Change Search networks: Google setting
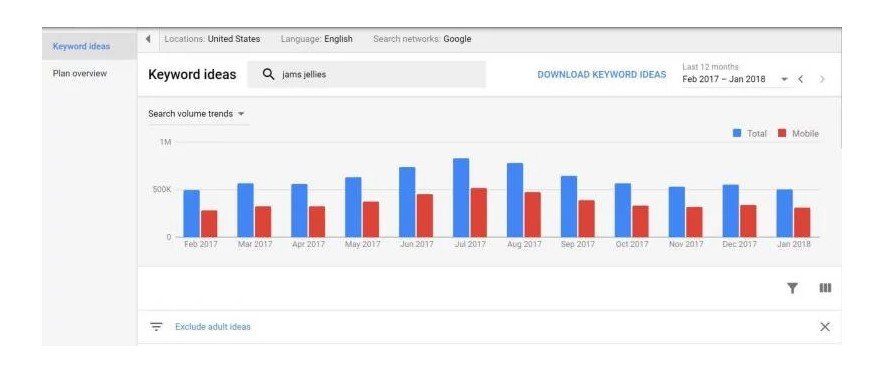Image resolution: width=875 pixels, height=368 pixels. [422, 39]
